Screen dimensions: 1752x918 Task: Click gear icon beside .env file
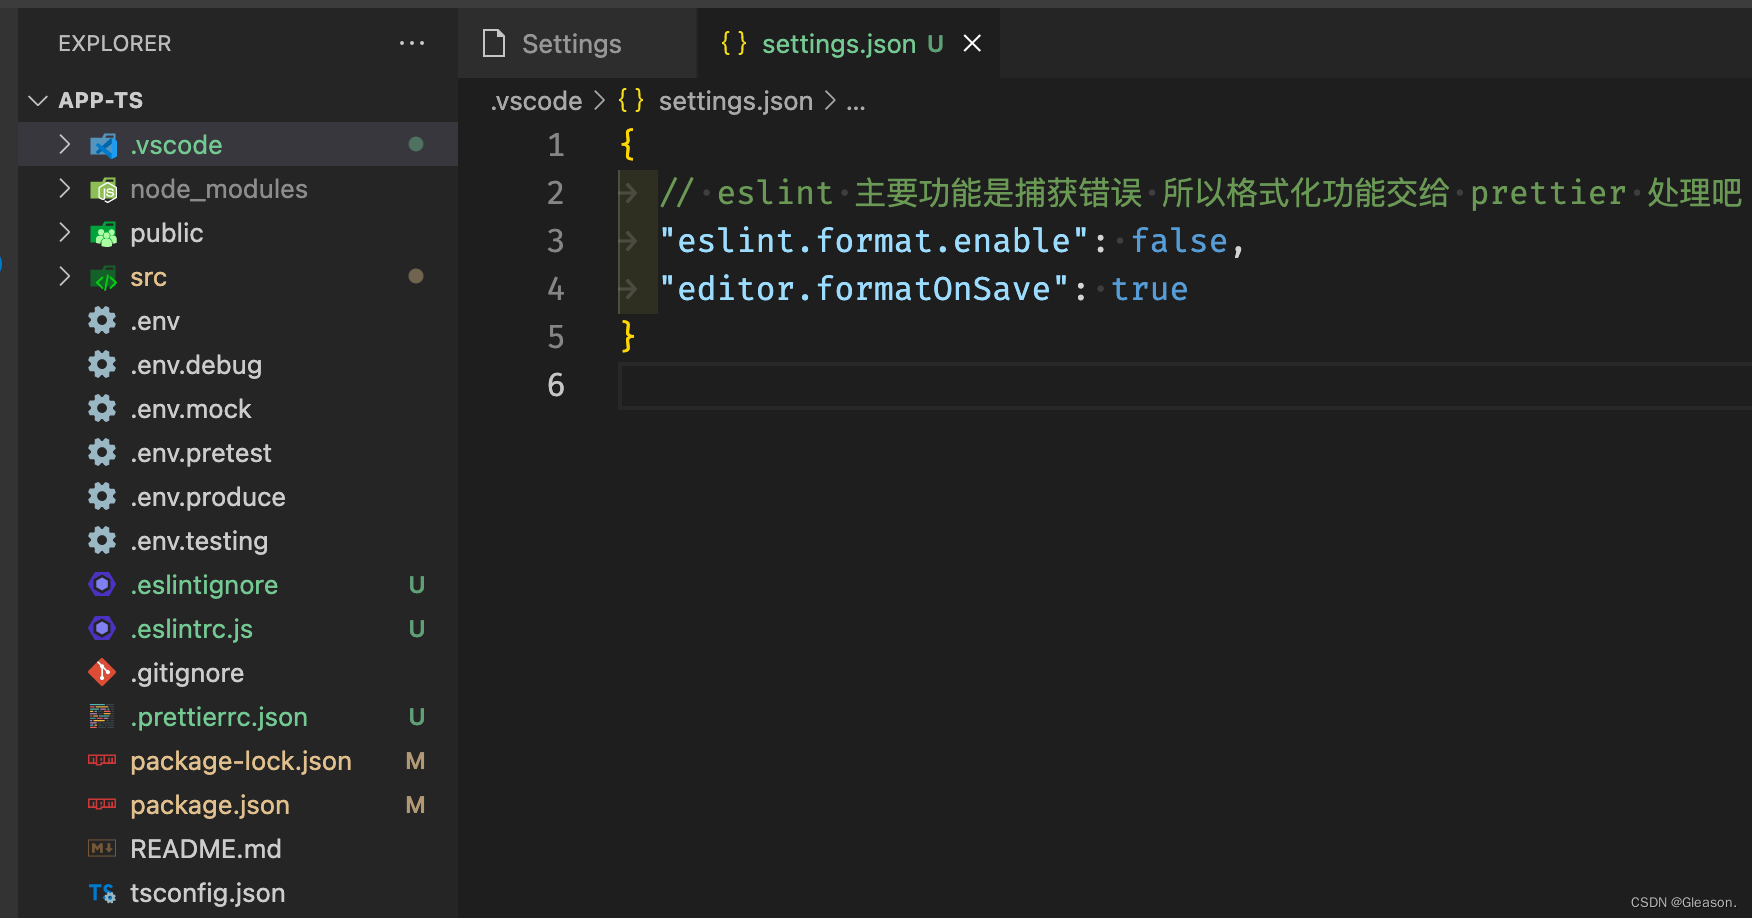pos(102,321)
